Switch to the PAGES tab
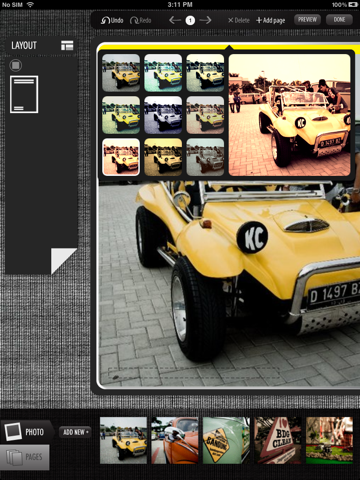Image resolution: width=360 pixels, height=480 pixels. [25, 457]
